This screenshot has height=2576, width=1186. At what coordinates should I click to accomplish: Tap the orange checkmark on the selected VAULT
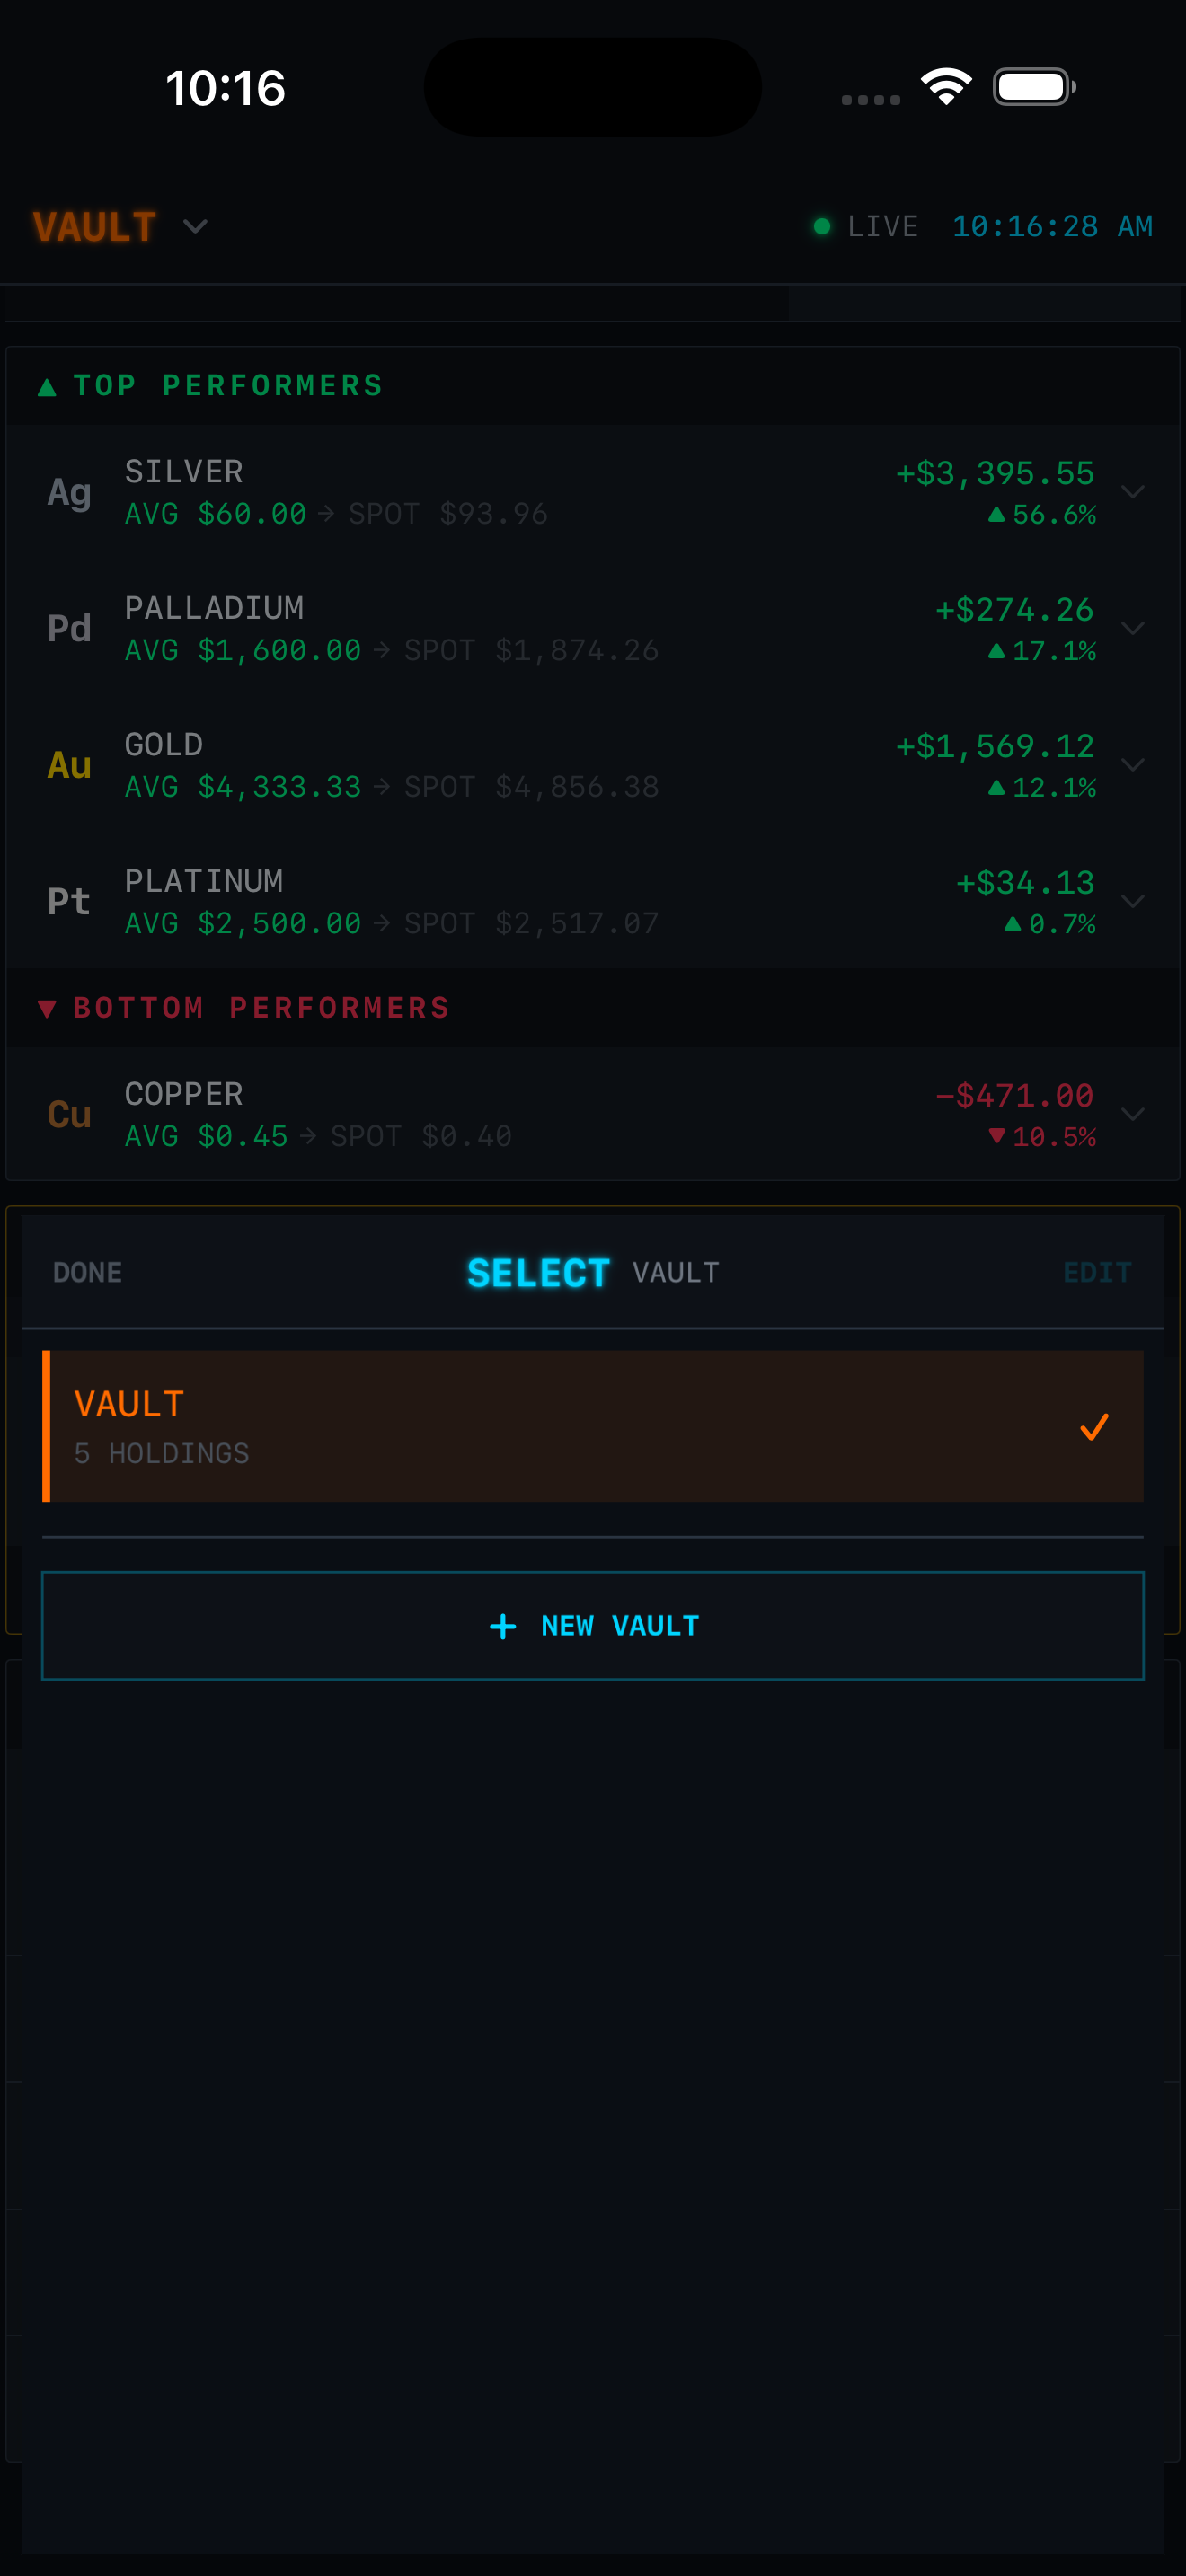(1094, 1427)
